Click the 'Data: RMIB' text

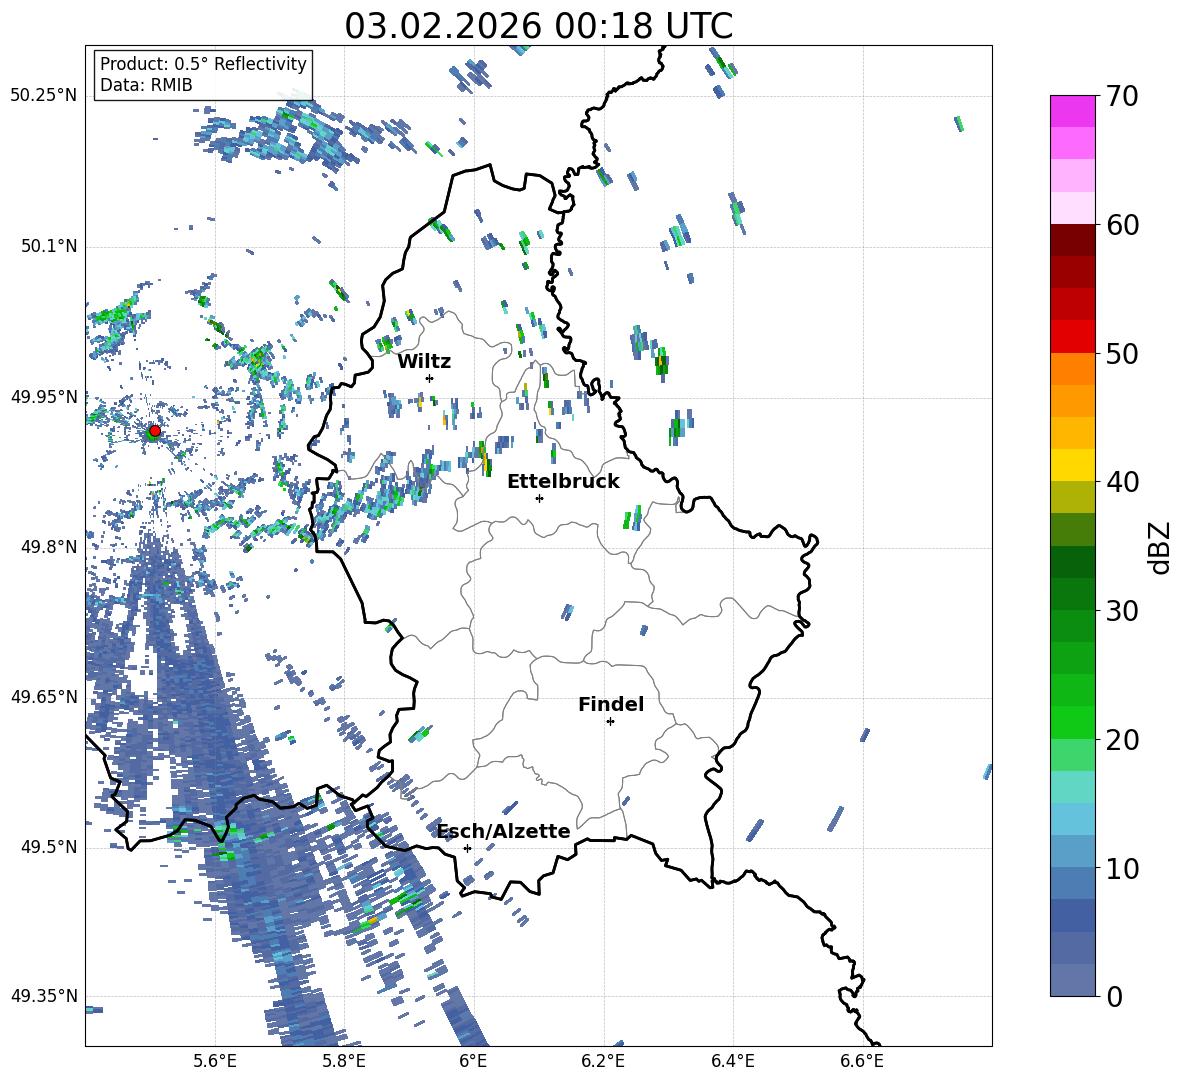pyautogui.click(x=146, y=85)
